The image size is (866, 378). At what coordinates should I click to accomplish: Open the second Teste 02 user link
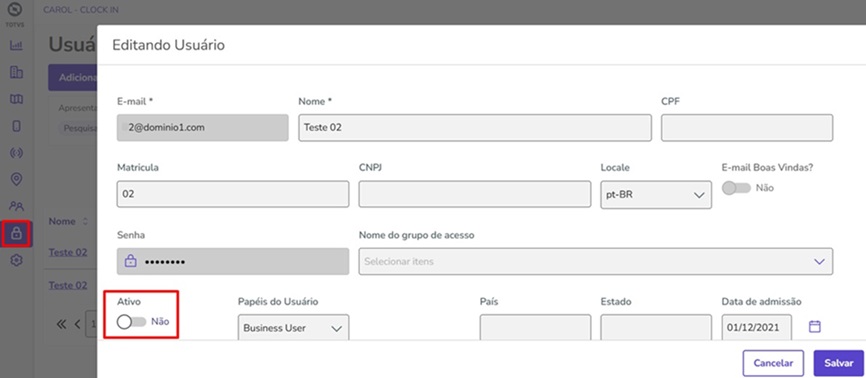68,285
